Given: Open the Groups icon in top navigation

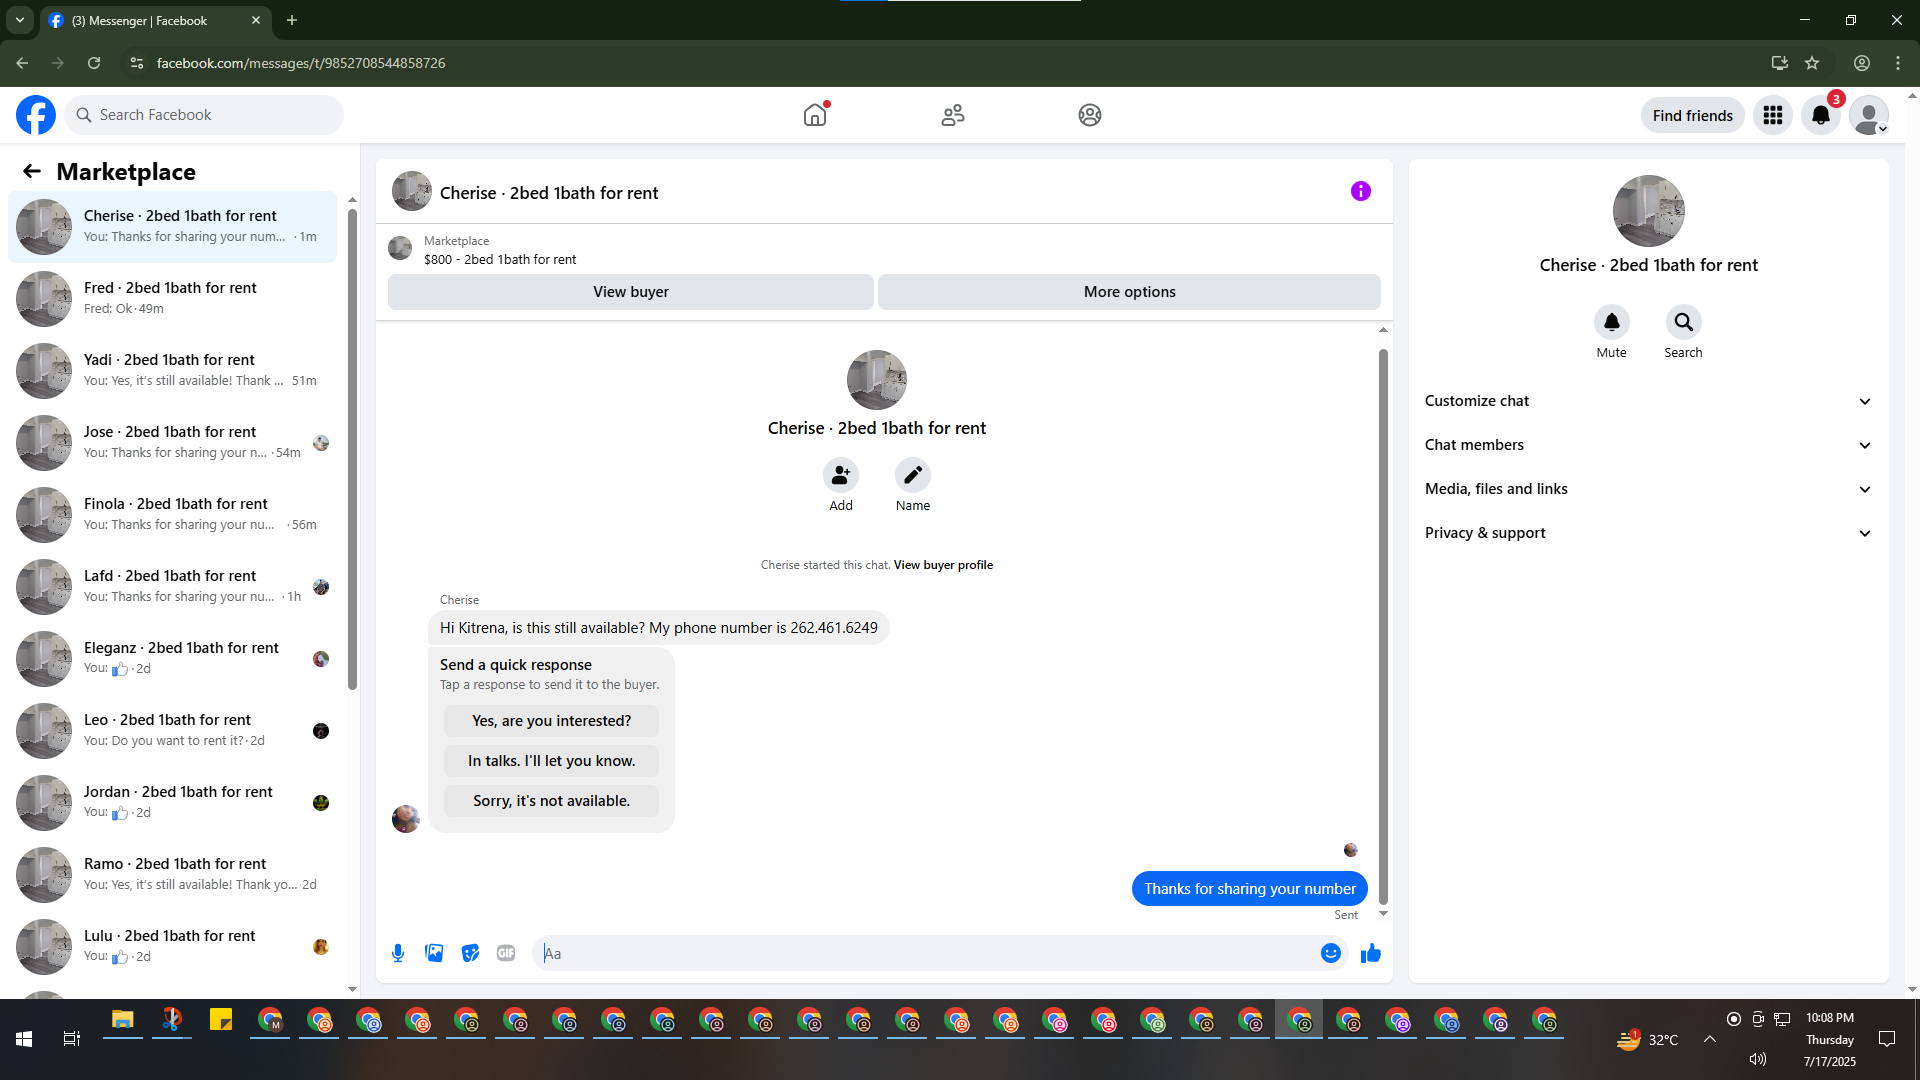Looking at the screenshot, I should coord(1090,115).
